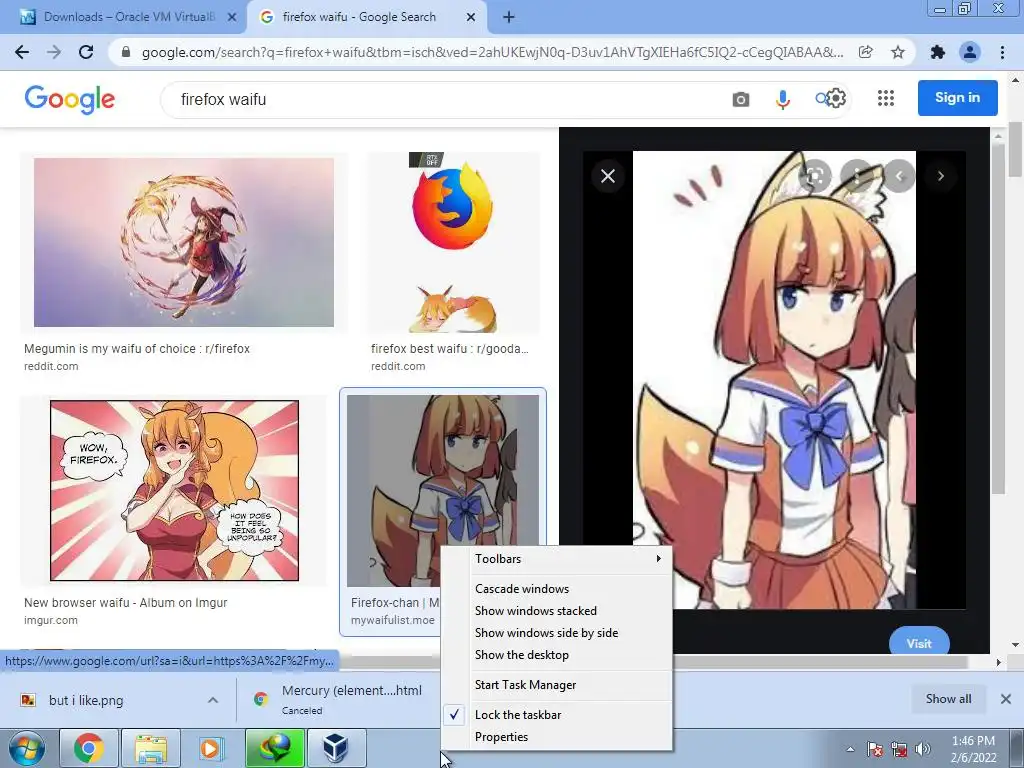Image resolution: width=1024 pixels, height=768 pixels.
Task: Show the next image in preview
Action: tap(940, 176)
